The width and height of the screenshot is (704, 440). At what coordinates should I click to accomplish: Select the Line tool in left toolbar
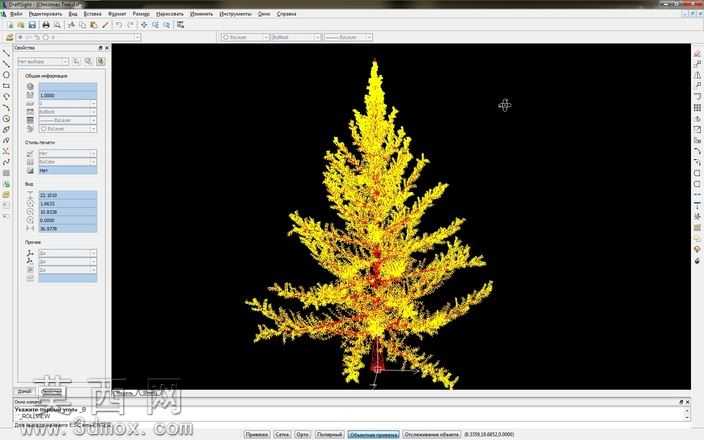click(6, 53)
